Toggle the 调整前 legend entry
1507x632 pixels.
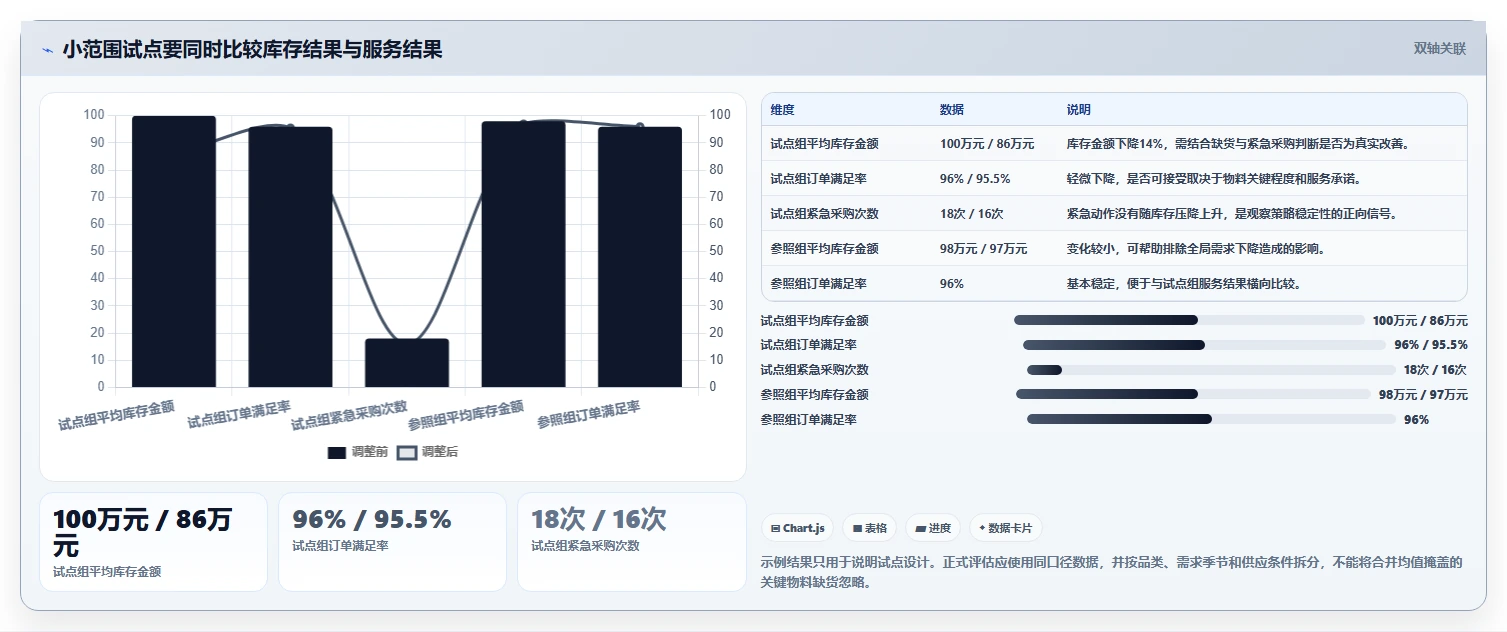pyautogui.click(x=358, y=452)
